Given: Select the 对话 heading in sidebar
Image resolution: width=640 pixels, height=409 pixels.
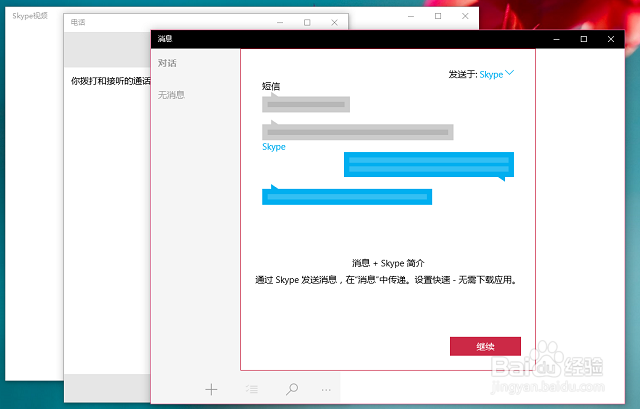Looking at the screenshot, I should 167,63.
